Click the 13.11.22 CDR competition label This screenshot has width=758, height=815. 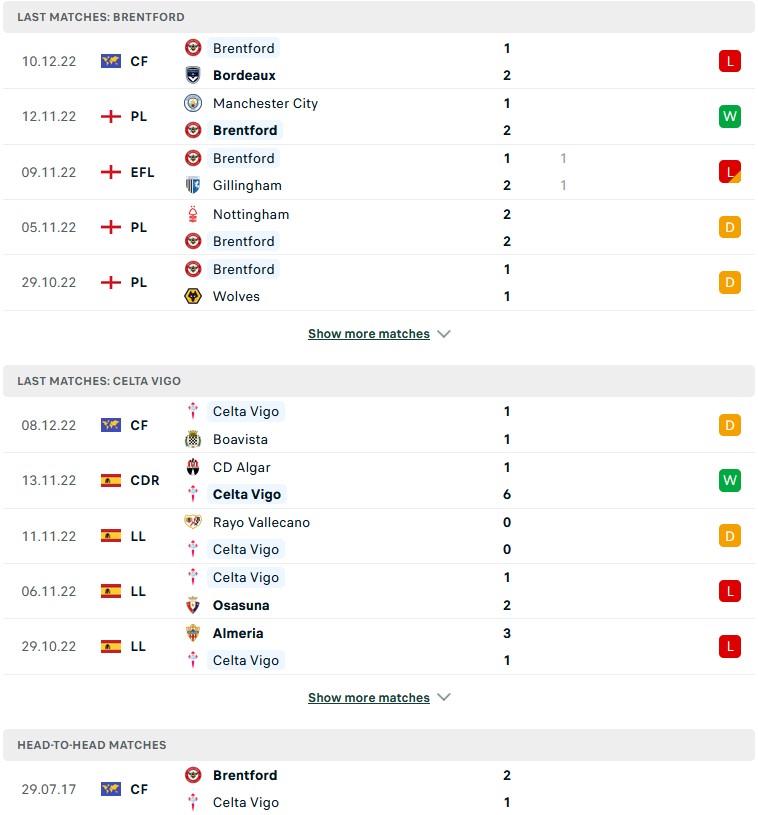point(144,480)
